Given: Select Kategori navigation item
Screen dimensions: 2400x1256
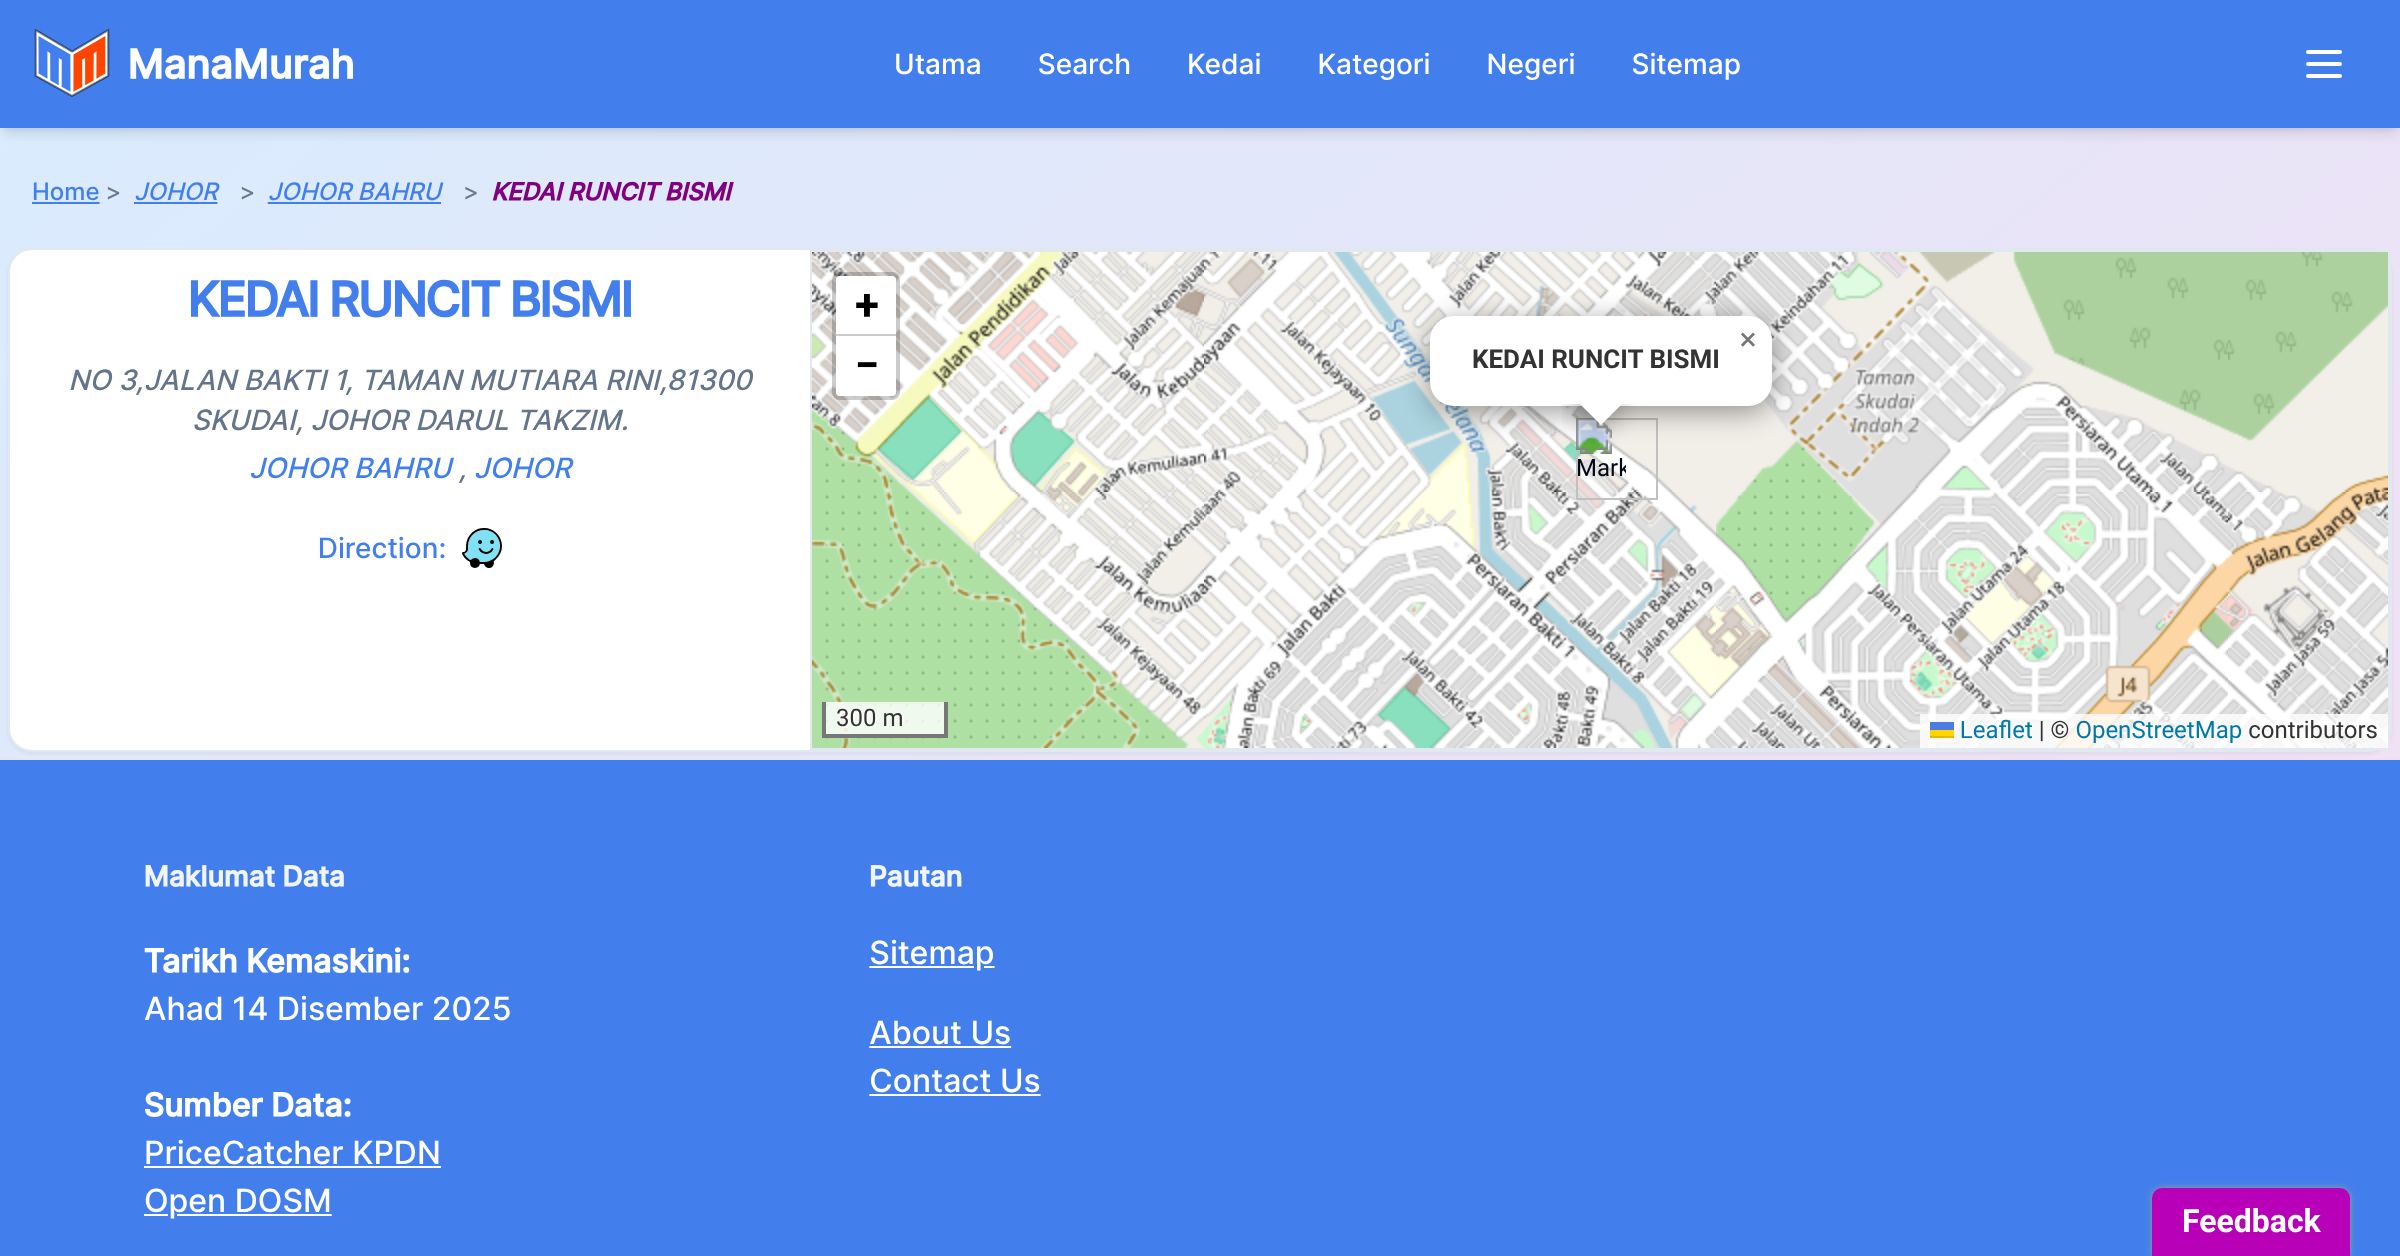Looking at the screenshot, I should click(x=1373, y=64).
